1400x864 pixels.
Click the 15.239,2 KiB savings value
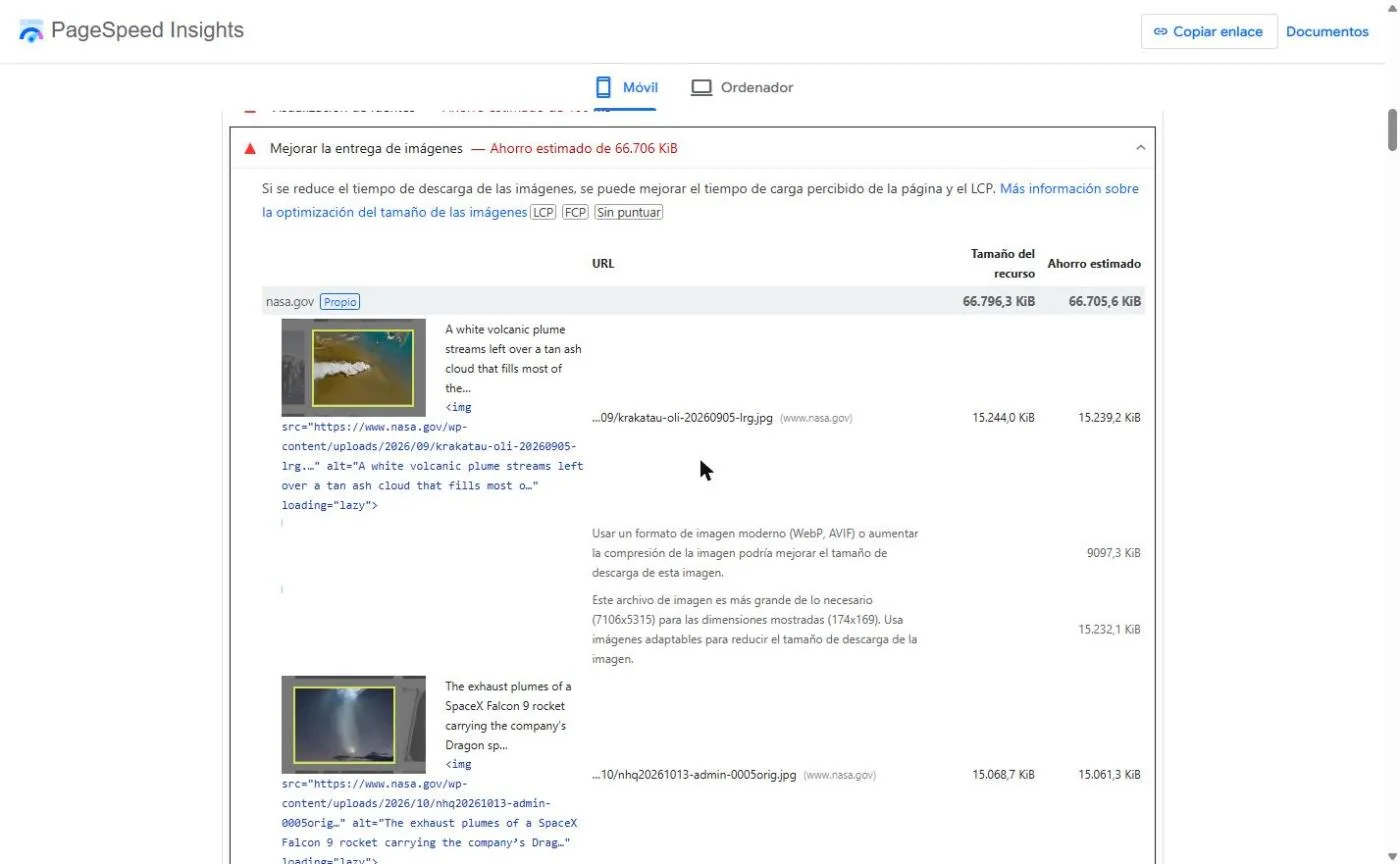point(1109,418)
